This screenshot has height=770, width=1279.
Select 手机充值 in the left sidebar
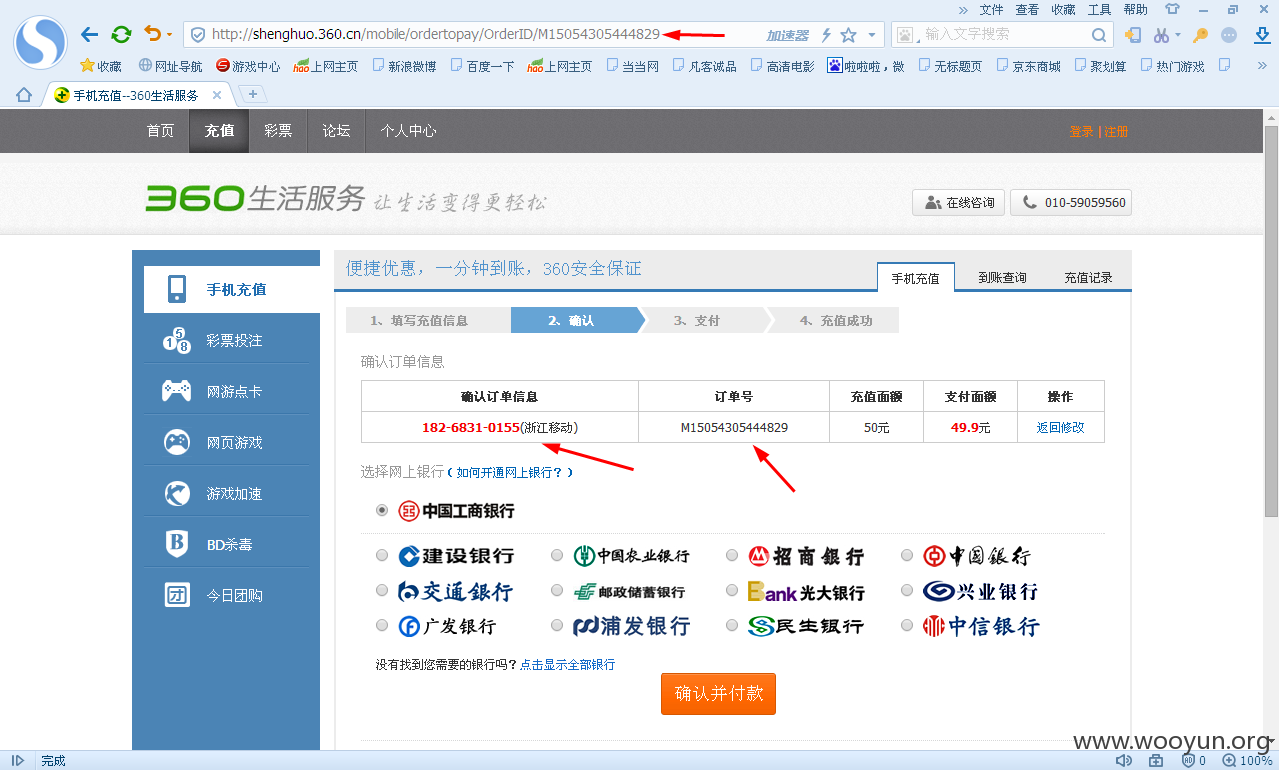click(x=231, y=289)
